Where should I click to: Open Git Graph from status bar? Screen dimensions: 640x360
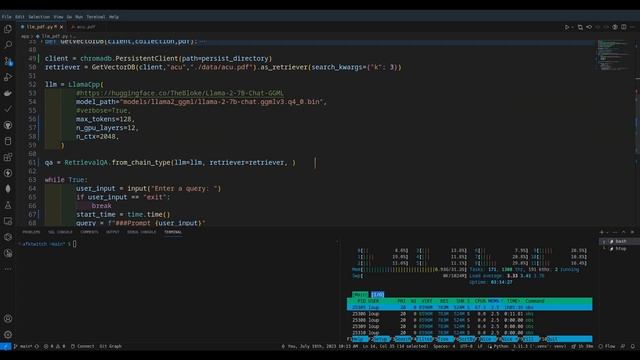110,346
